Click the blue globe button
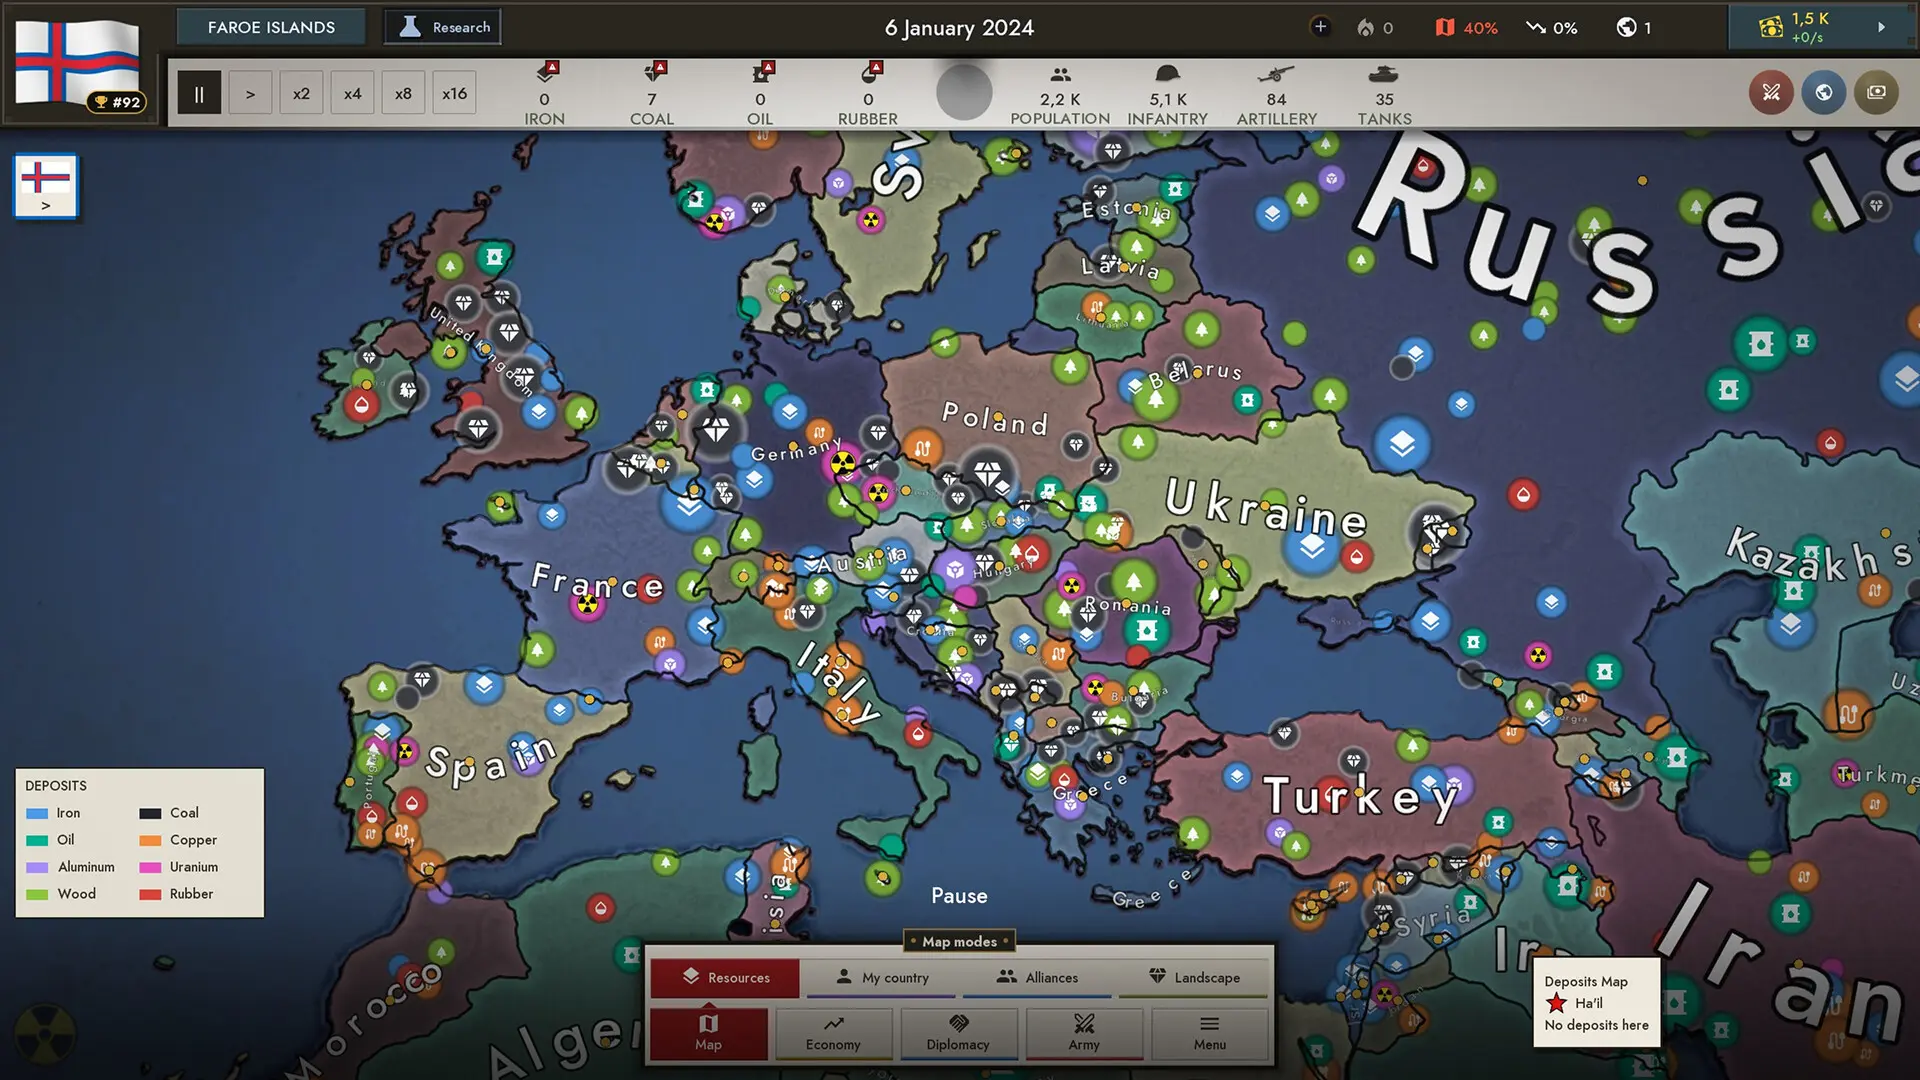 (x=1824, y=93)
